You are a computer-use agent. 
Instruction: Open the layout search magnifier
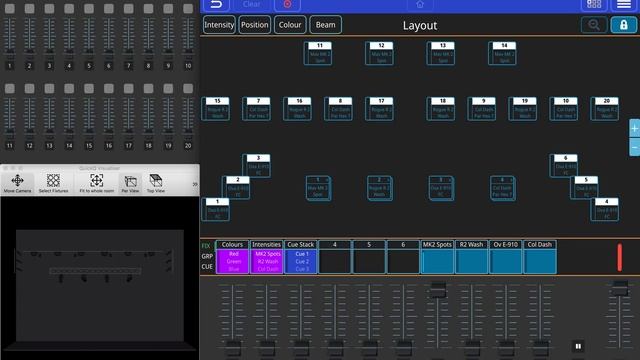[x=594, y=25]
